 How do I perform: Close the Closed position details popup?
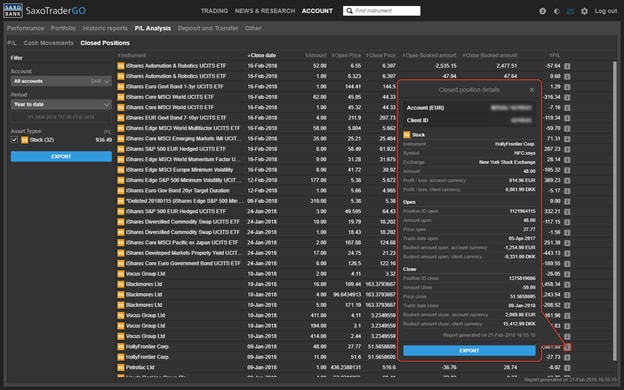pyautogui.click(x=532, y=90)
